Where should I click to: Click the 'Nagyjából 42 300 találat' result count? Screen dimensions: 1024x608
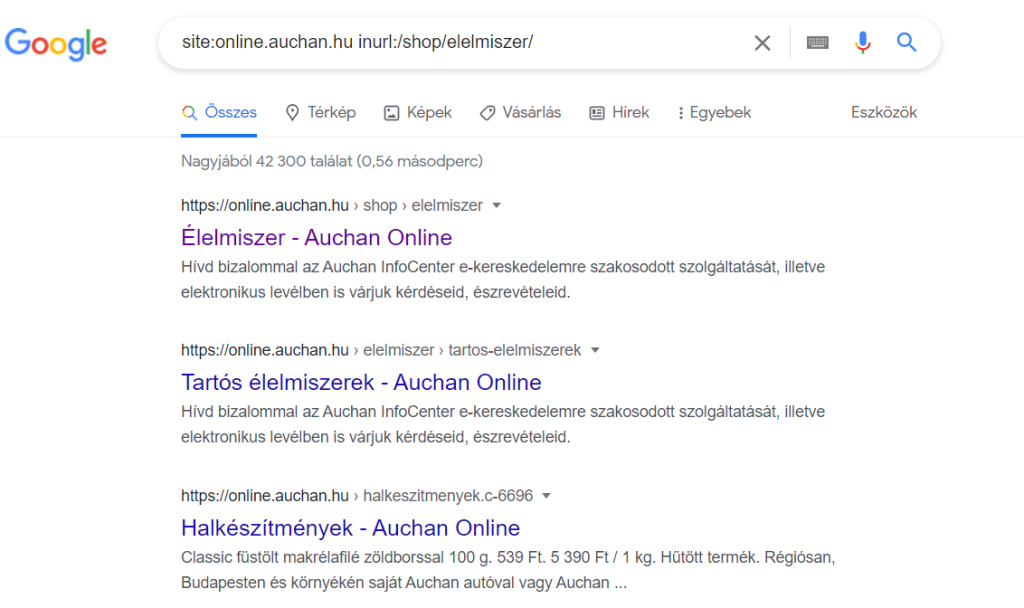(332, 161)
